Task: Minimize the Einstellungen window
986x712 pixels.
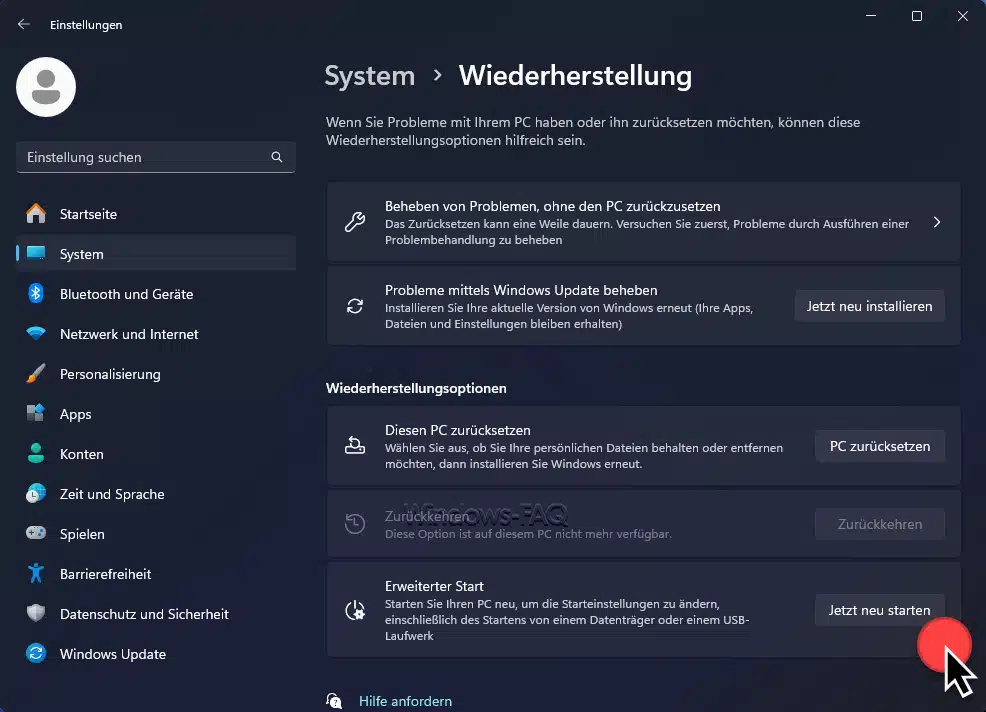Action: (871, 16)
